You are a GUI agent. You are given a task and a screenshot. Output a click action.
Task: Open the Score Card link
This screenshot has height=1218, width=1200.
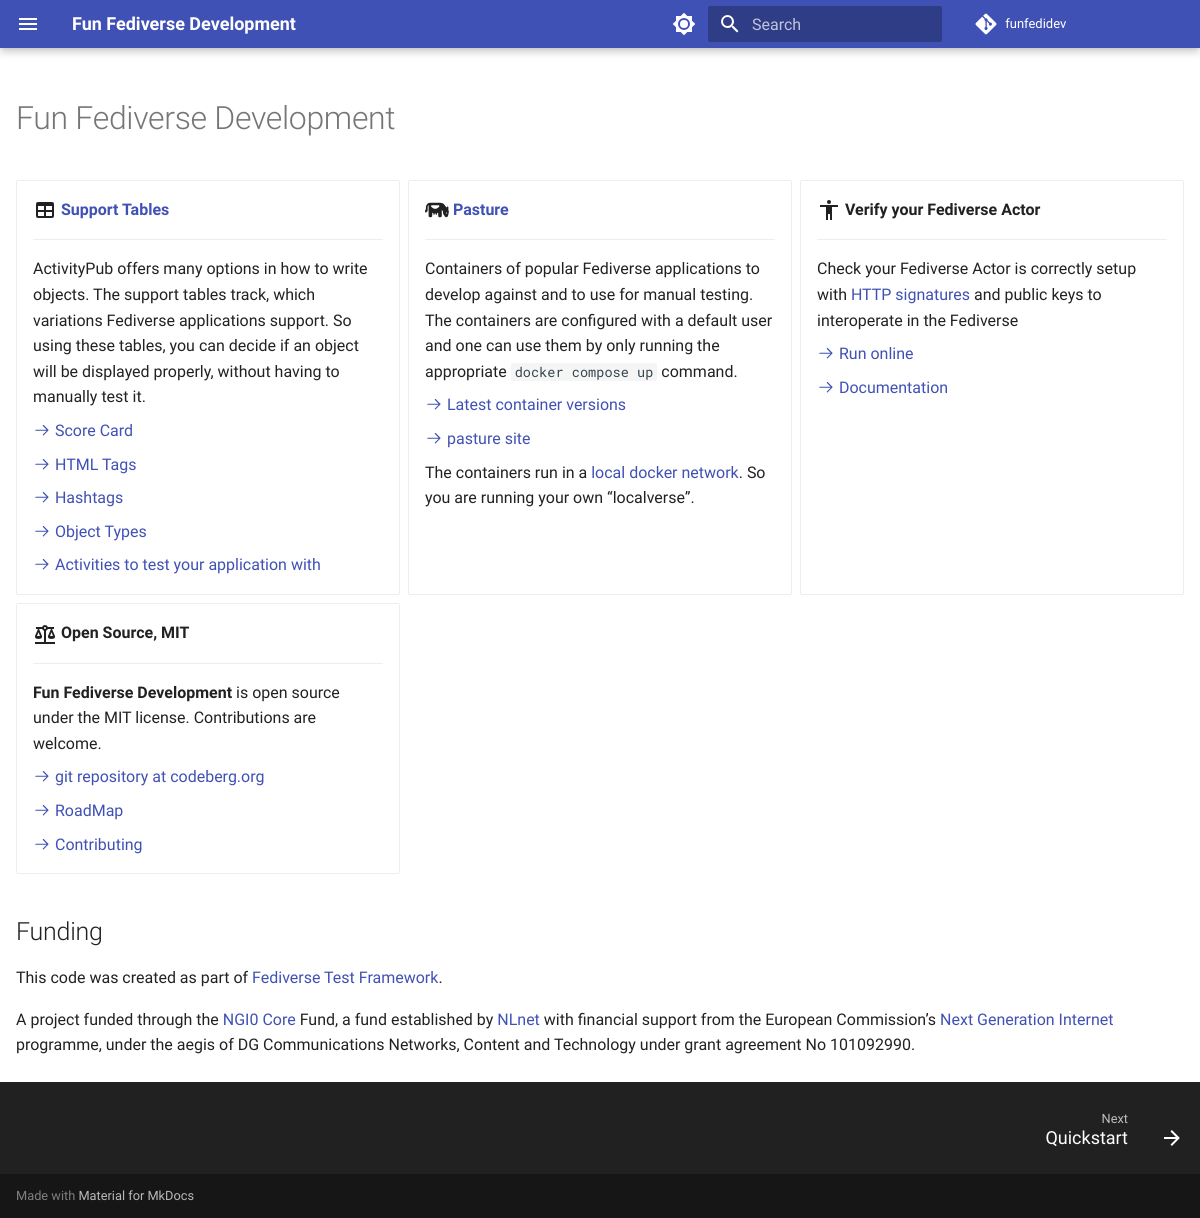pyautogui.click(x=94, y=431)
